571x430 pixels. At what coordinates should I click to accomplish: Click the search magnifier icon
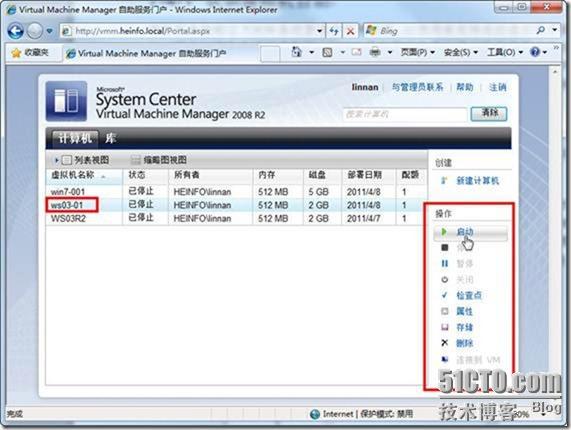pos(541,30)
